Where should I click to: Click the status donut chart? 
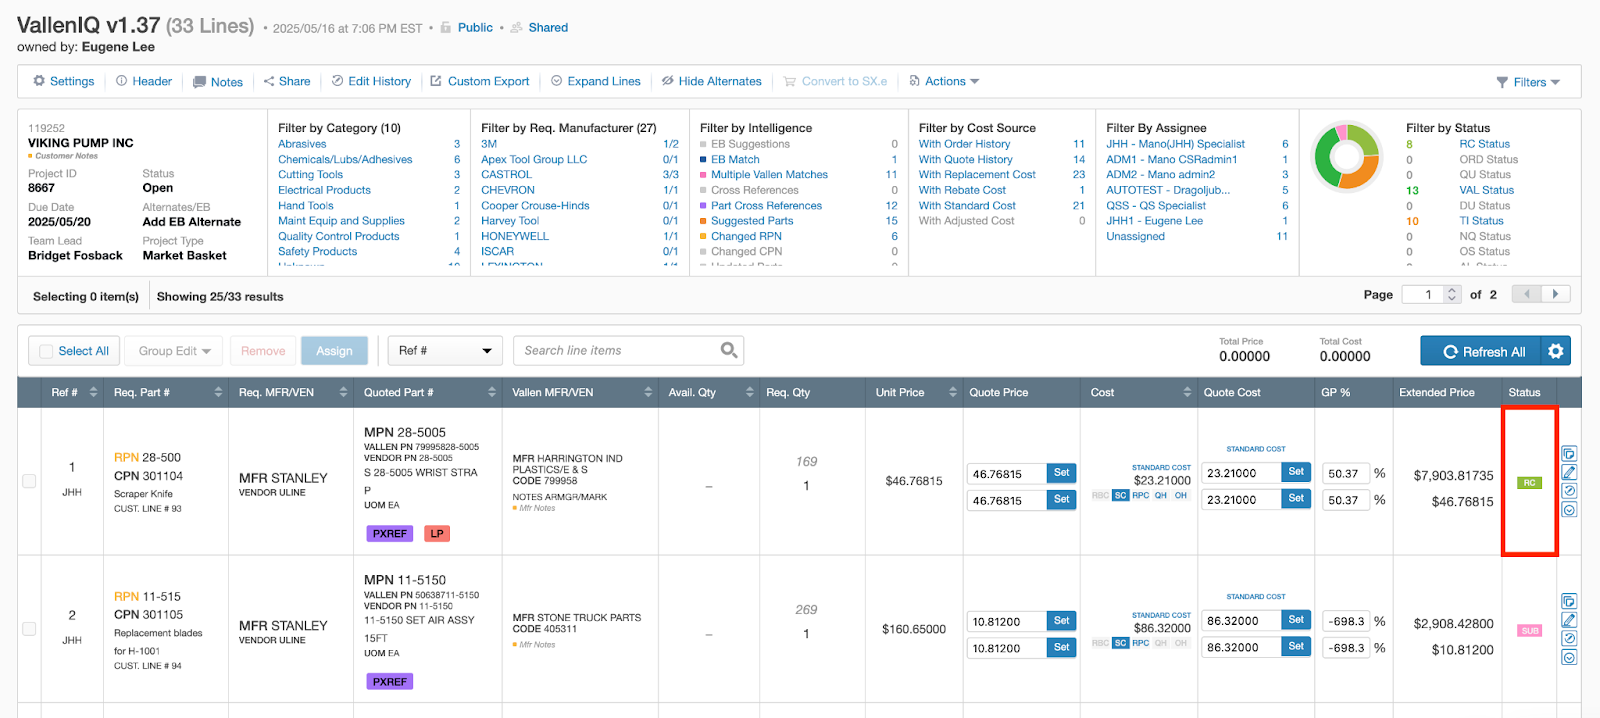click(1346, 157)
